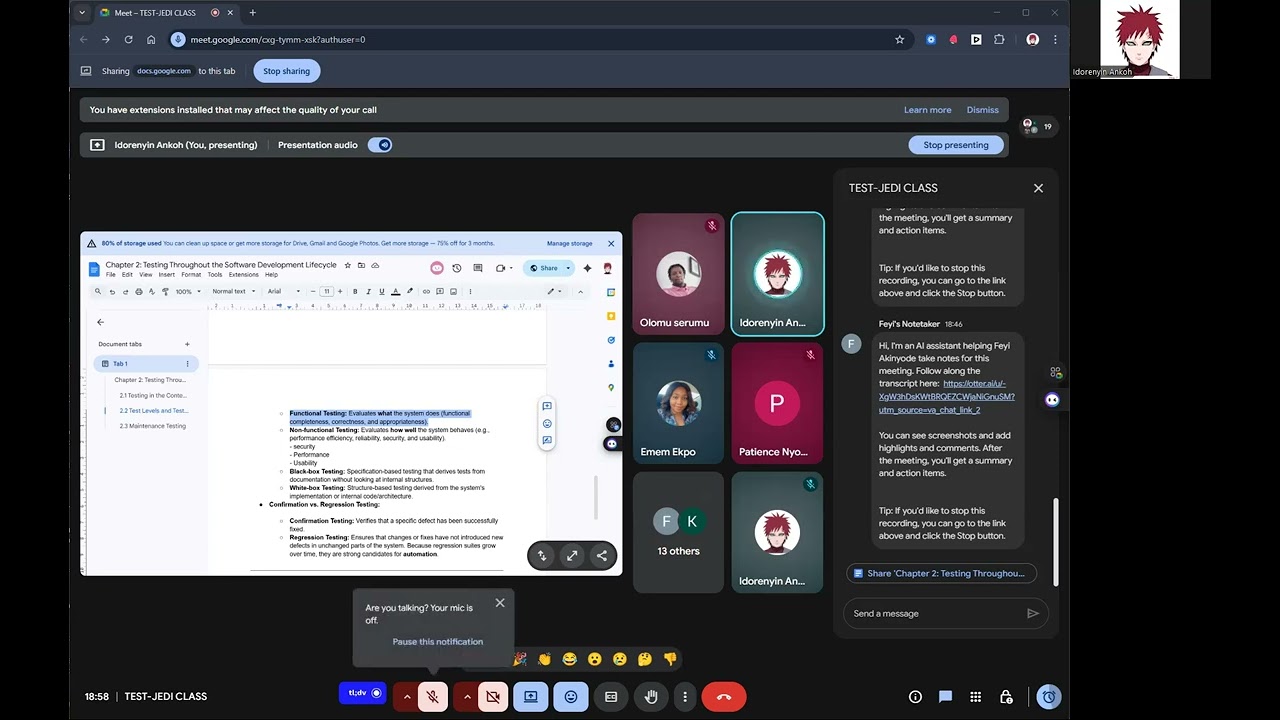Toggle captions in the Meet control bar
This screenshot has width=1280, height=720.
point(611,696)
